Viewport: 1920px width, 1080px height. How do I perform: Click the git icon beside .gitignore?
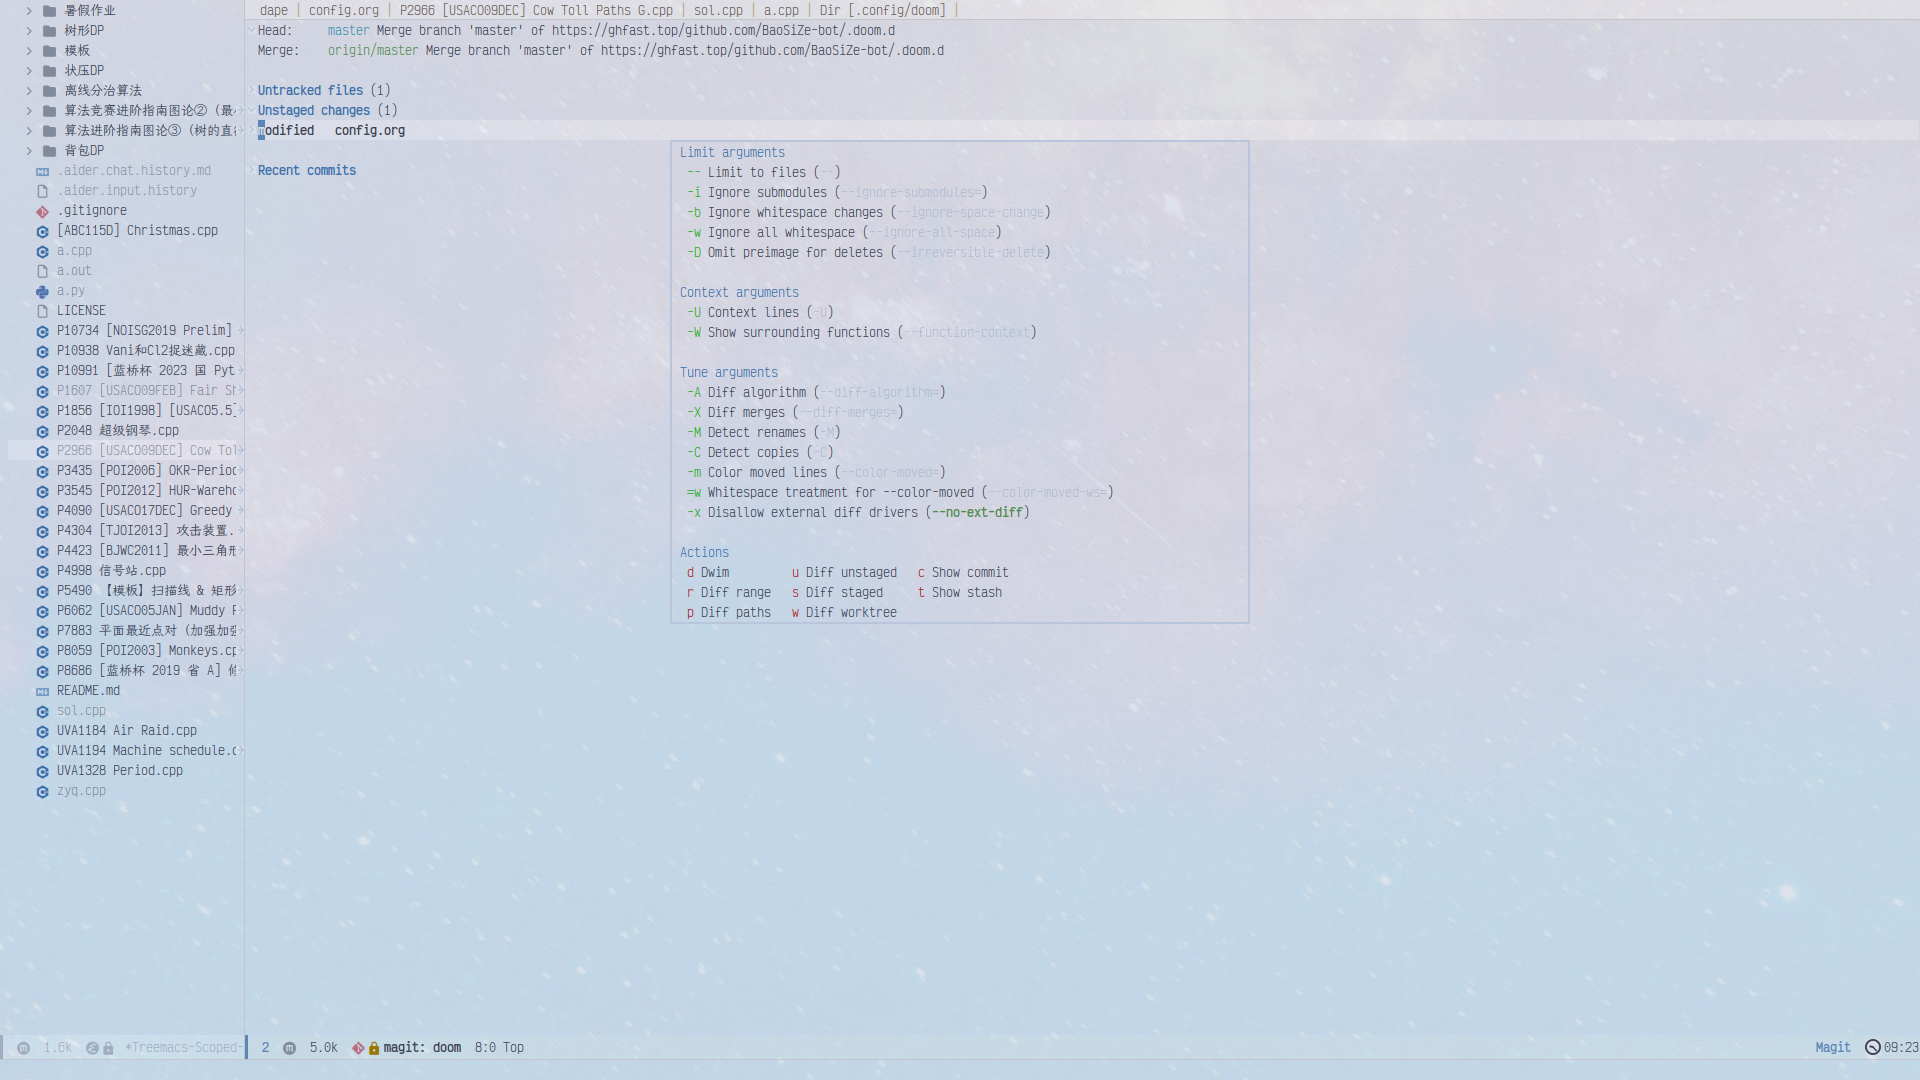tap(42, 211)
